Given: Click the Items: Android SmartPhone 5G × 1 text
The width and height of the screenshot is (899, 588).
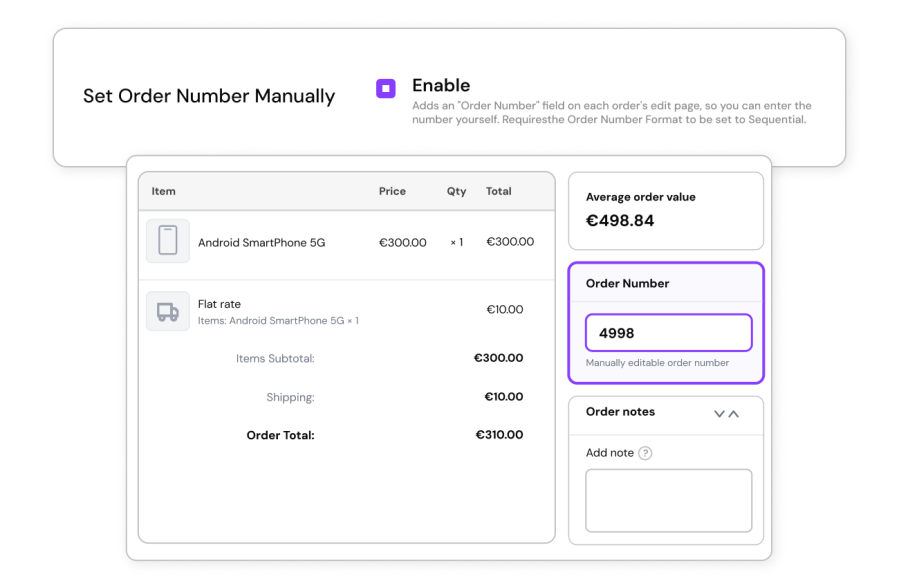Looking at the screenshot, I should (278, 321).
